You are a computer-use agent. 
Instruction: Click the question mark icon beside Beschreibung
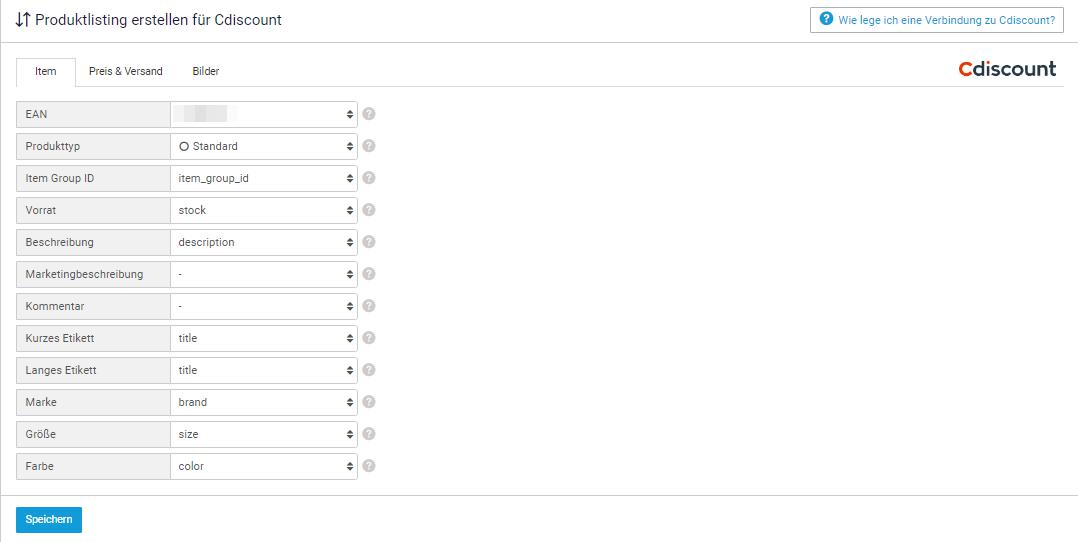coord(368,242)
